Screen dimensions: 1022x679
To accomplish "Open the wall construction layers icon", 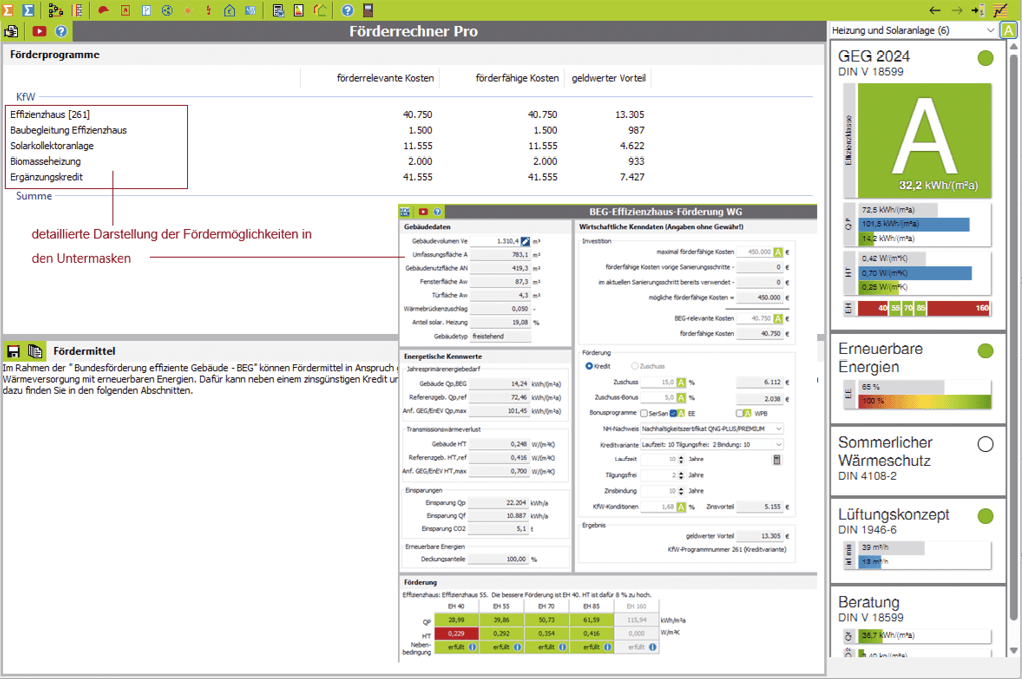I will click(78, 10).
